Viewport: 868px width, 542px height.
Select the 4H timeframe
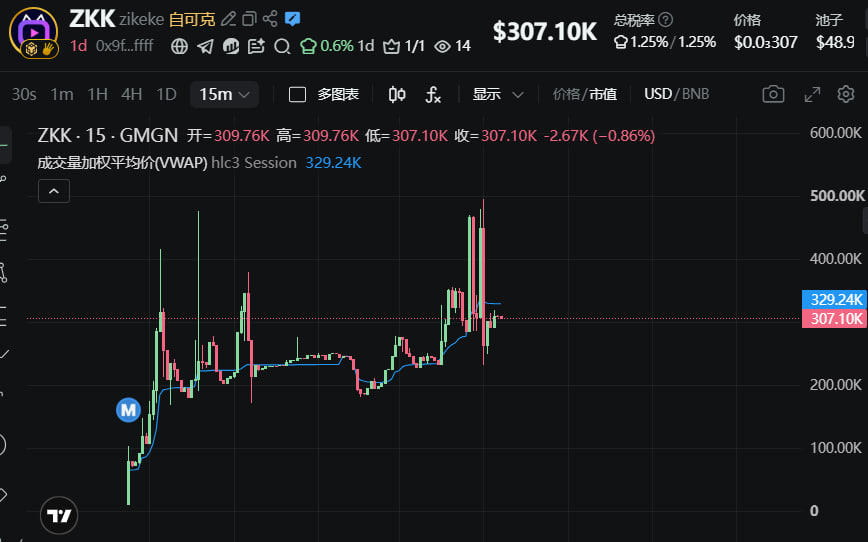pos(132,95)
